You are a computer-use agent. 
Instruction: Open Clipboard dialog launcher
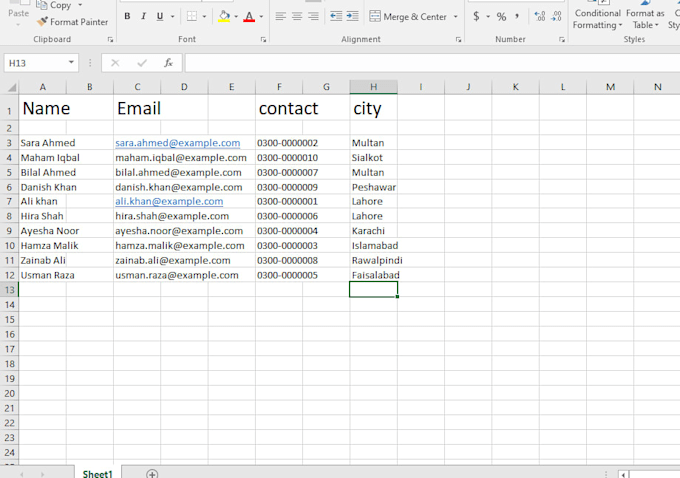(x=110, y=39)
